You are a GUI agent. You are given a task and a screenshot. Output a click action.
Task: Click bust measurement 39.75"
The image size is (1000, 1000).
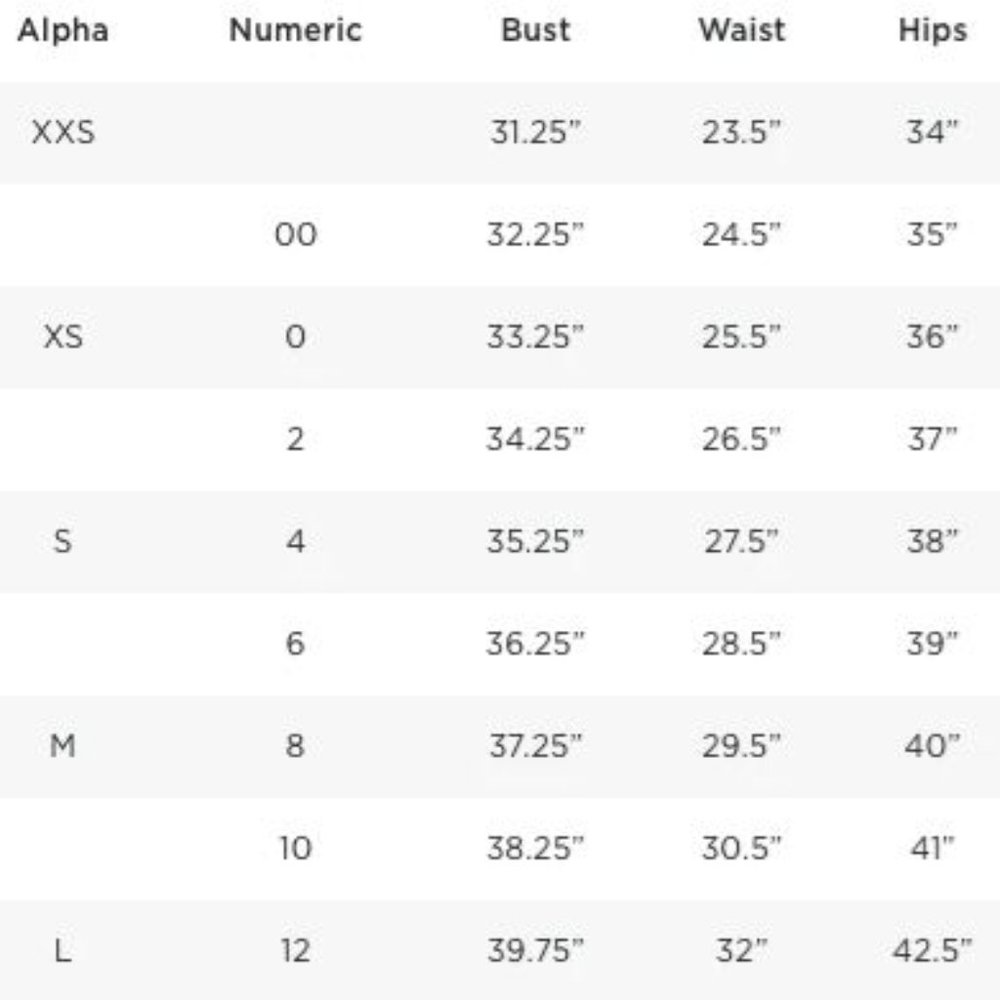pyautogui.click(x=535, y=951)
